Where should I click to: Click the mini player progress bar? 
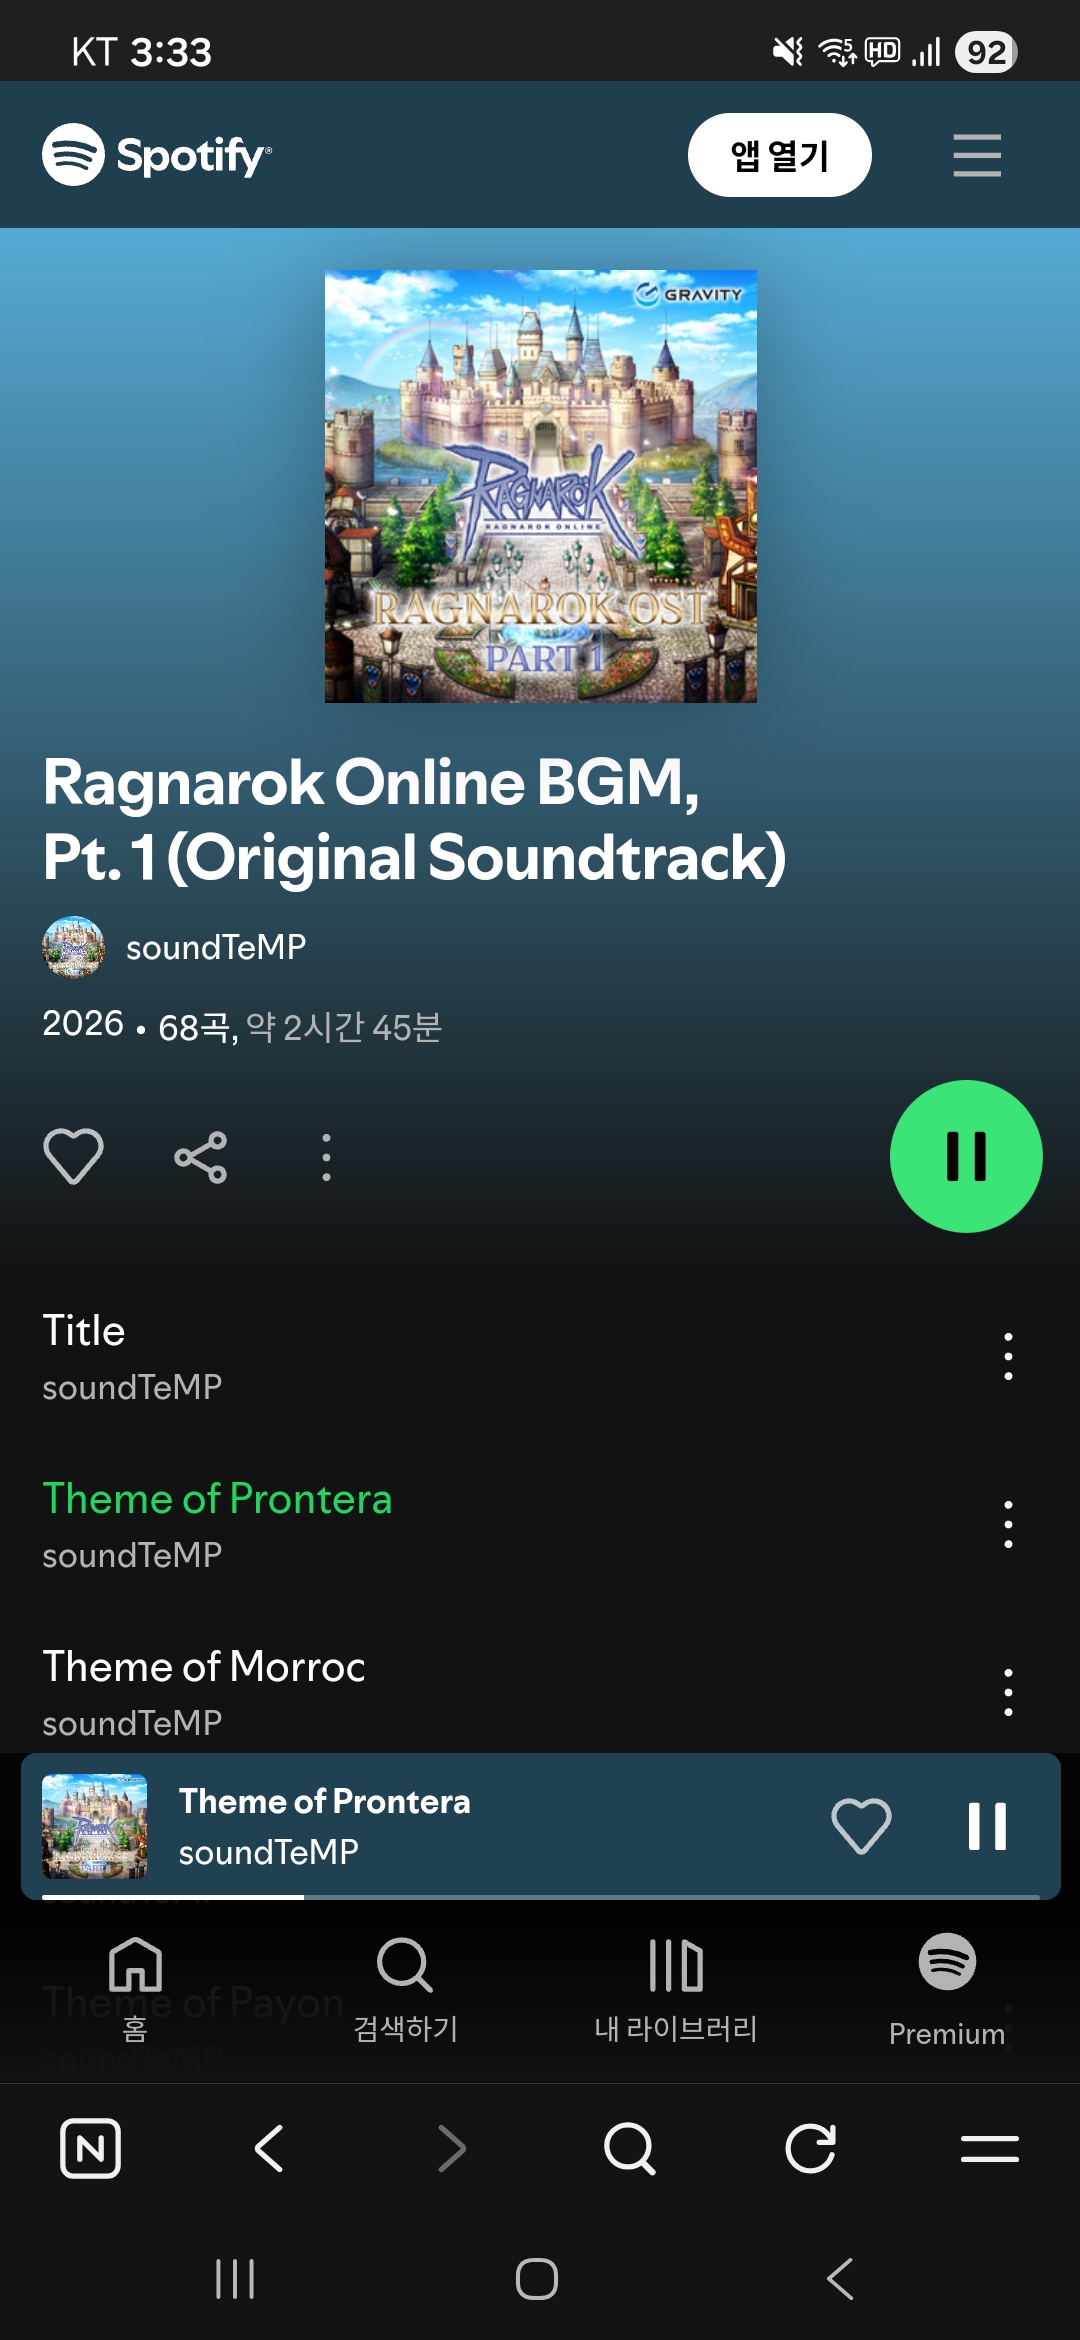click(541, 1896)
